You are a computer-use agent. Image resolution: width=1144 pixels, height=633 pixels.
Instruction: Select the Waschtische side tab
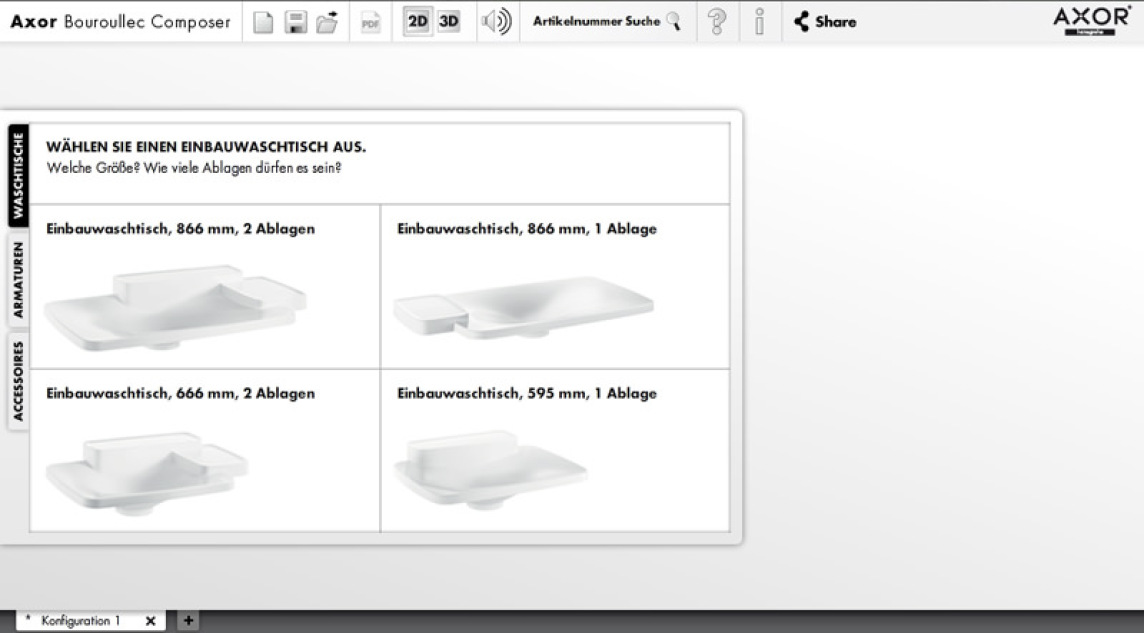(18, 176)
